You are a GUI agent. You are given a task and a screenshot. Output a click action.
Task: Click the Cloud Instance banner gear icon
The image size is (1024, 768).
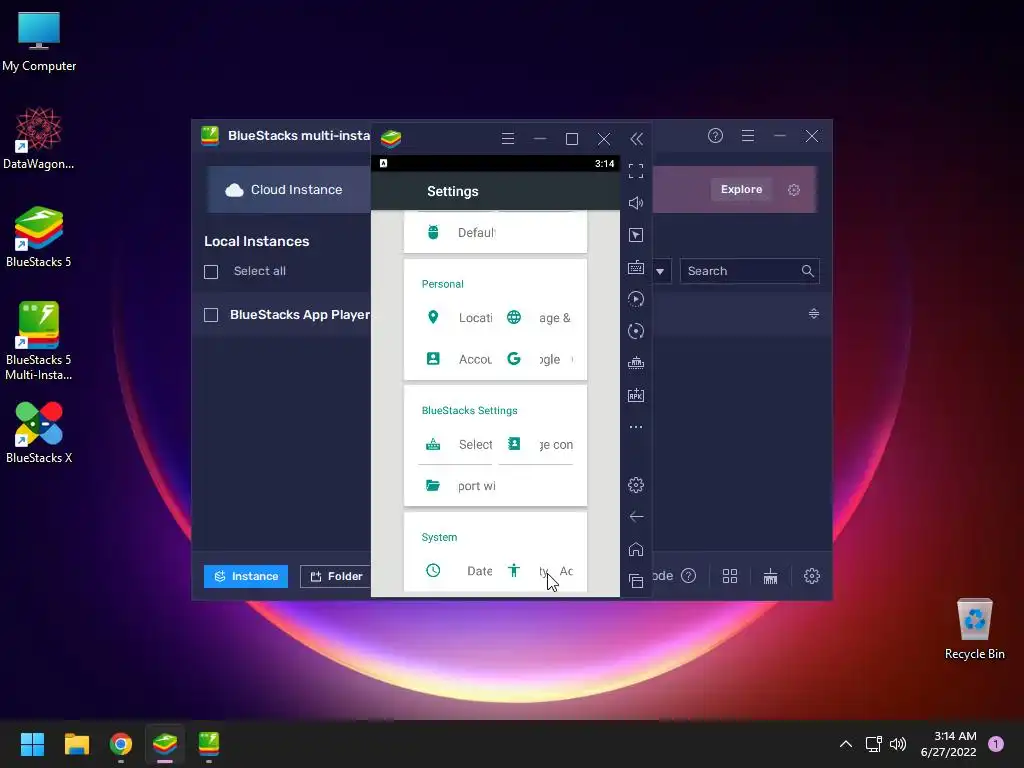click(x=793, y=189)
